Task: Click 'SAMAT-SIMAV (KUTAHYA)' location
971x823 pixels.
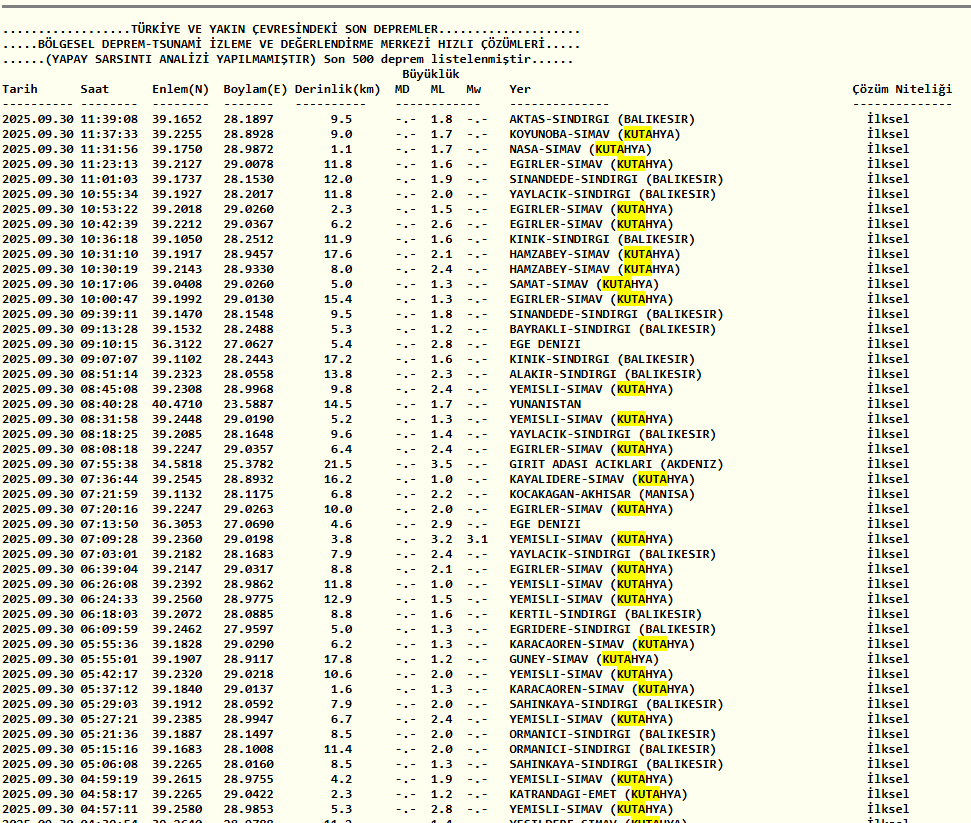Action: (584, 284)
